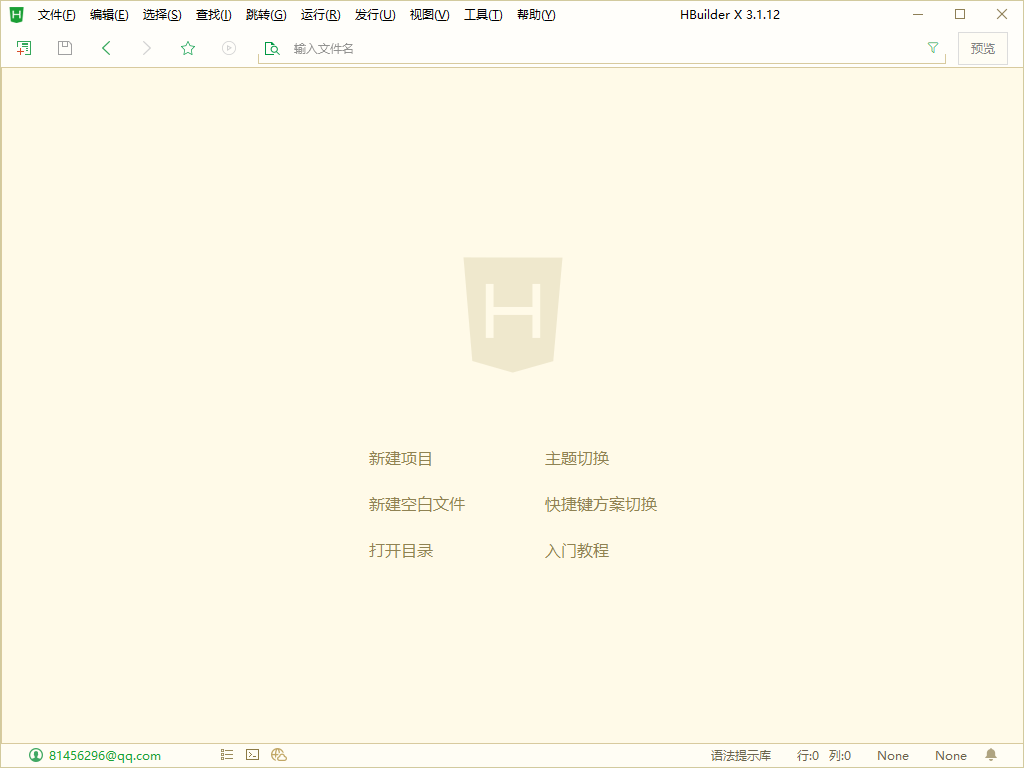Viewport: 1024px width, 768px height.
Task: Open the 工具(T) menu
Action: (483, 15)
